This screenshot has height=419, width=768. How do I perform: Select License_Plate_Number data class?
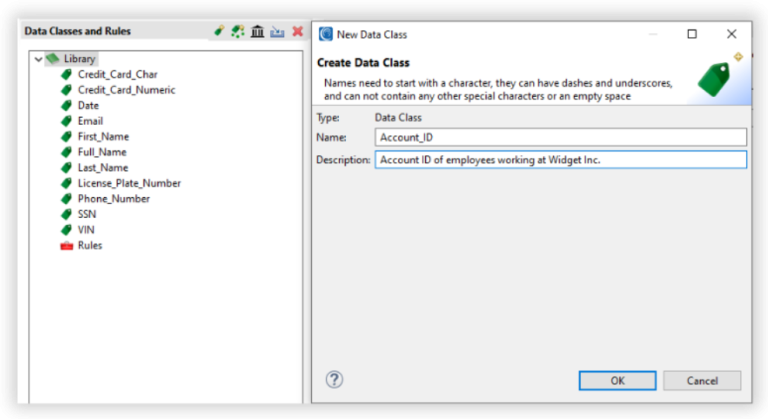[x=129, y=183]
